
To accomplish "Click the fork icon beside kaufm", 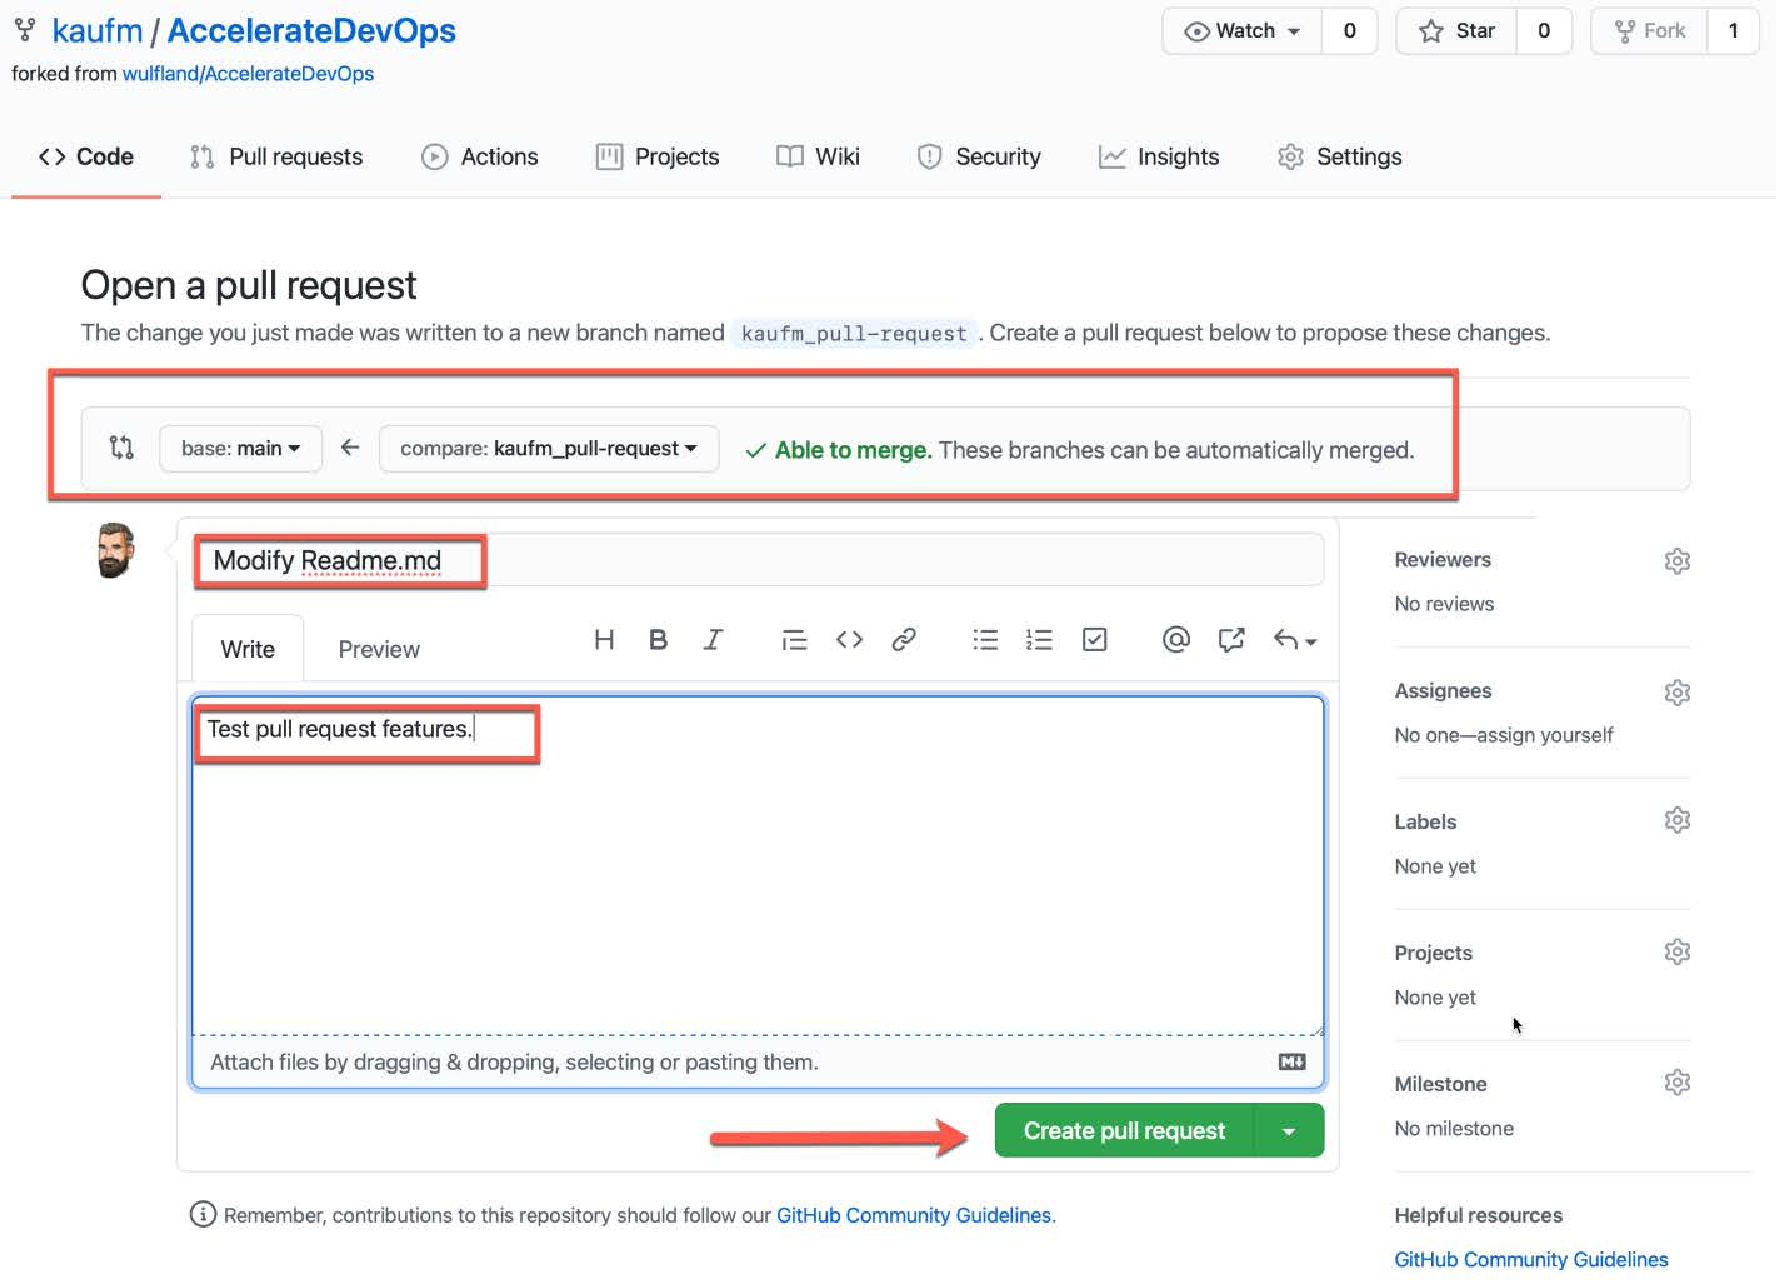I will click(26, 30).
